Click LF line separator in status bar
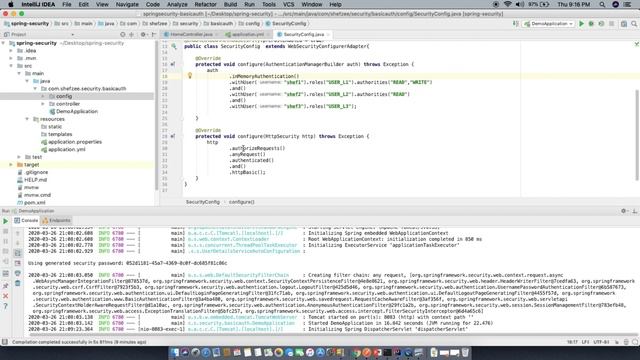 click(585, 342)
